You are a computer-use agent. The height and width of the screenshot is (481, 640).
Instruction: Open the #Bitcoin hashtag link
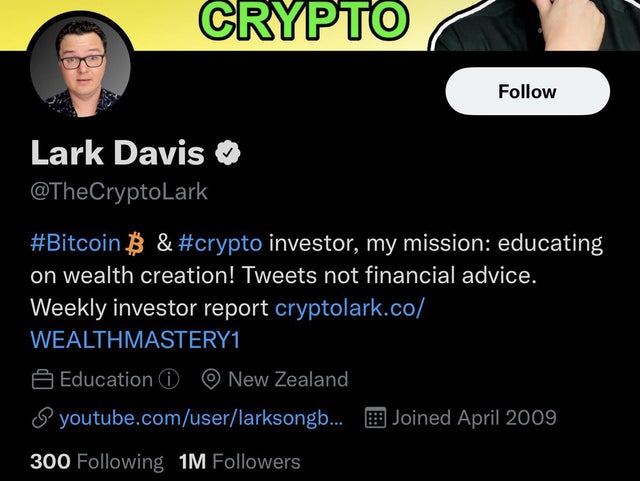(76, 243)
